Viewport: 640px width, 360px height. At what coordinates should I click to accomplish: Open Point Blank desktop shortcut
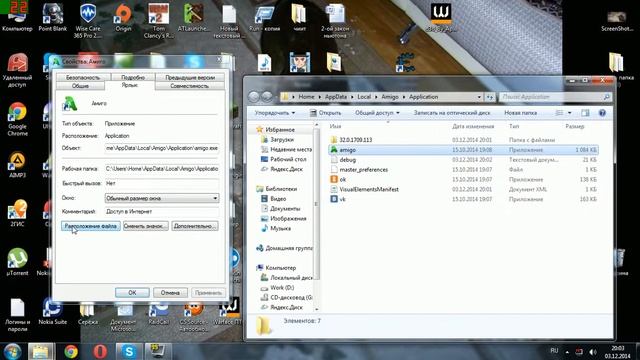tap(53, 17)
